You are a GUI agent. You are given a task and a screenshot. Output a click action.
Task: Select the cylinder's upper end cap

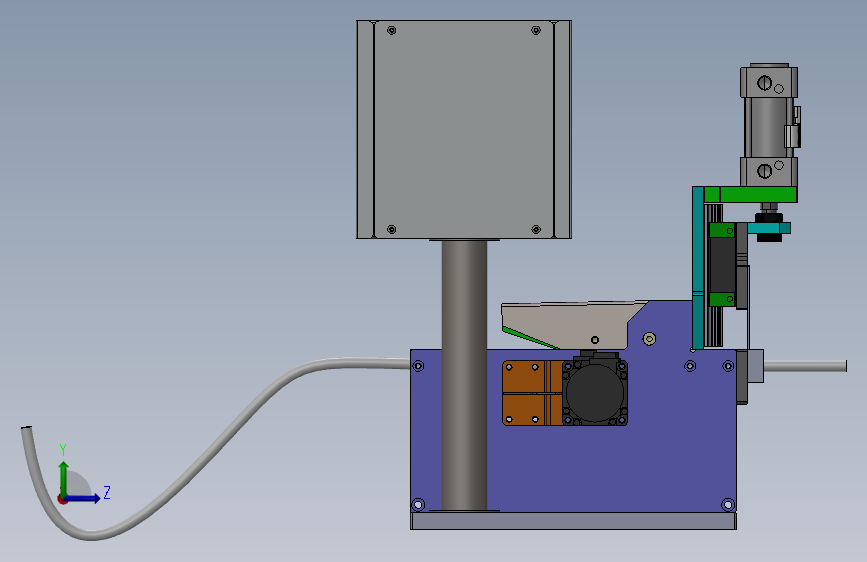point(769,82)
